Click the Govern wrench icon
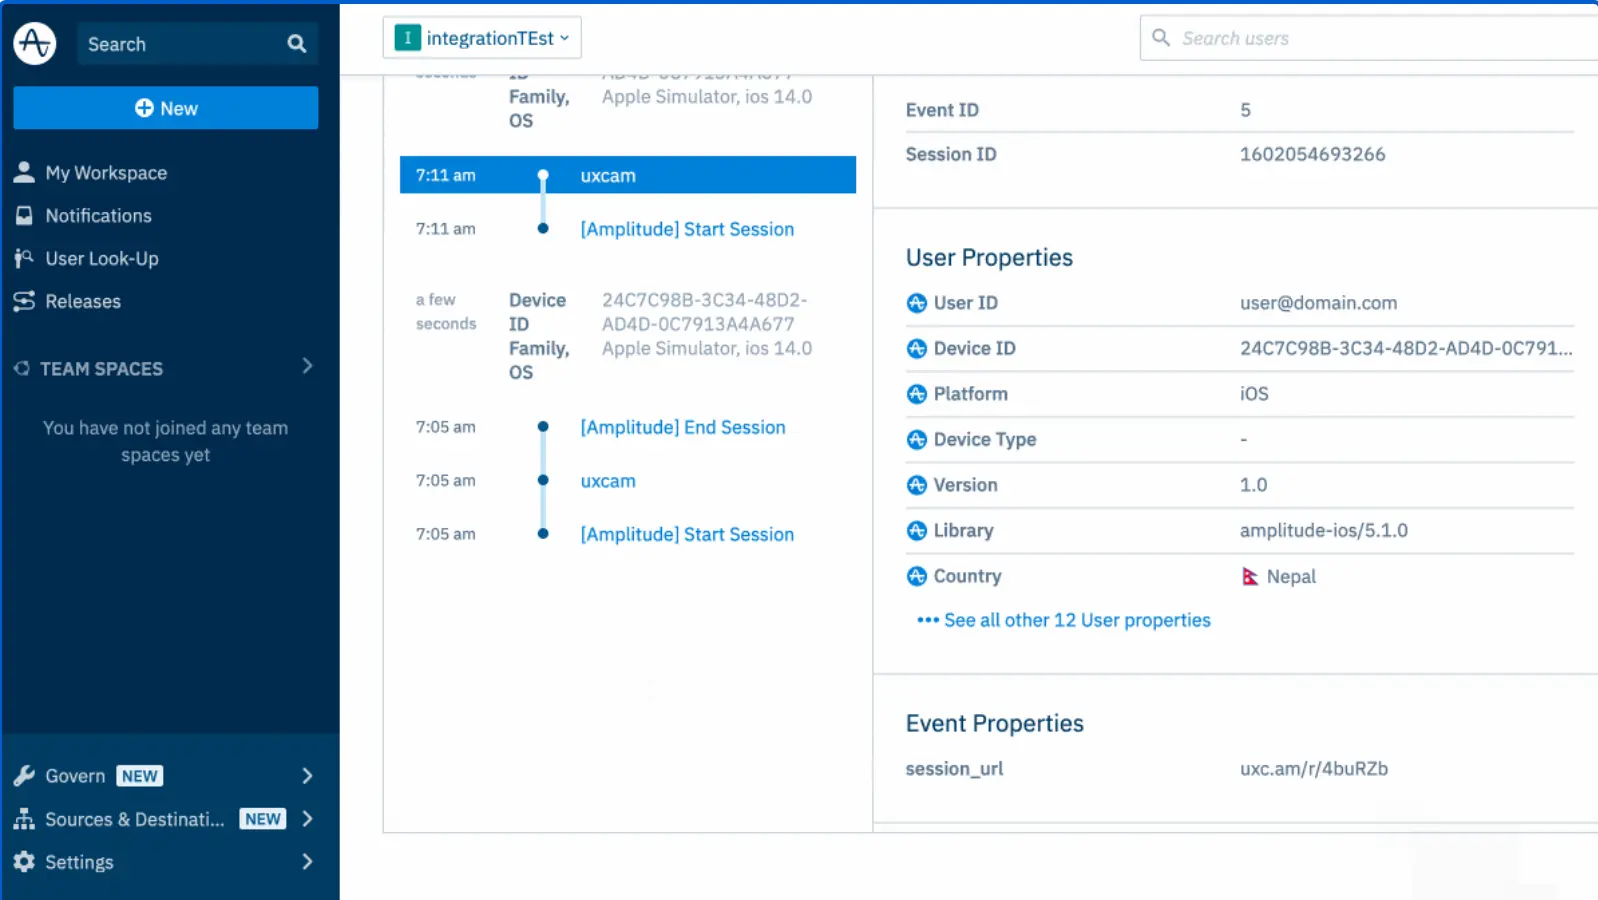The height and width of the screenshot is (900, 1598). click(x=24, y=775)
